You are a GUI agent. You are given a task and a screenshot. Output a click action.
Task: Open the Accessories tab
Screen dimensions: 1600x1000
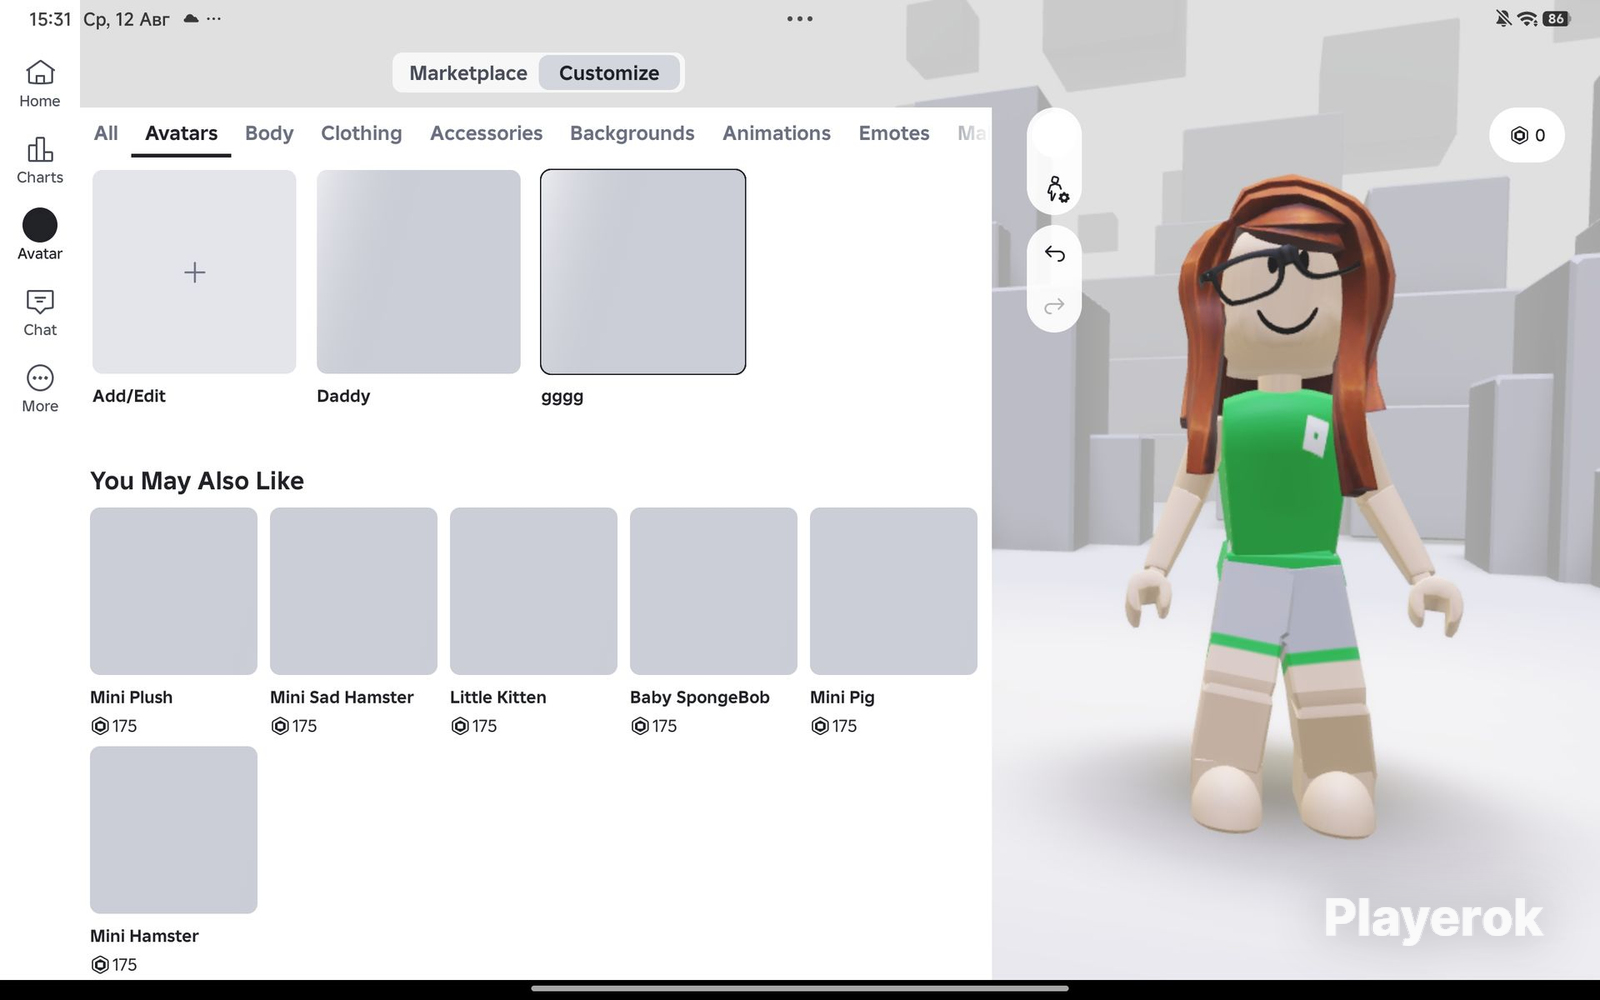click(486, 133)
